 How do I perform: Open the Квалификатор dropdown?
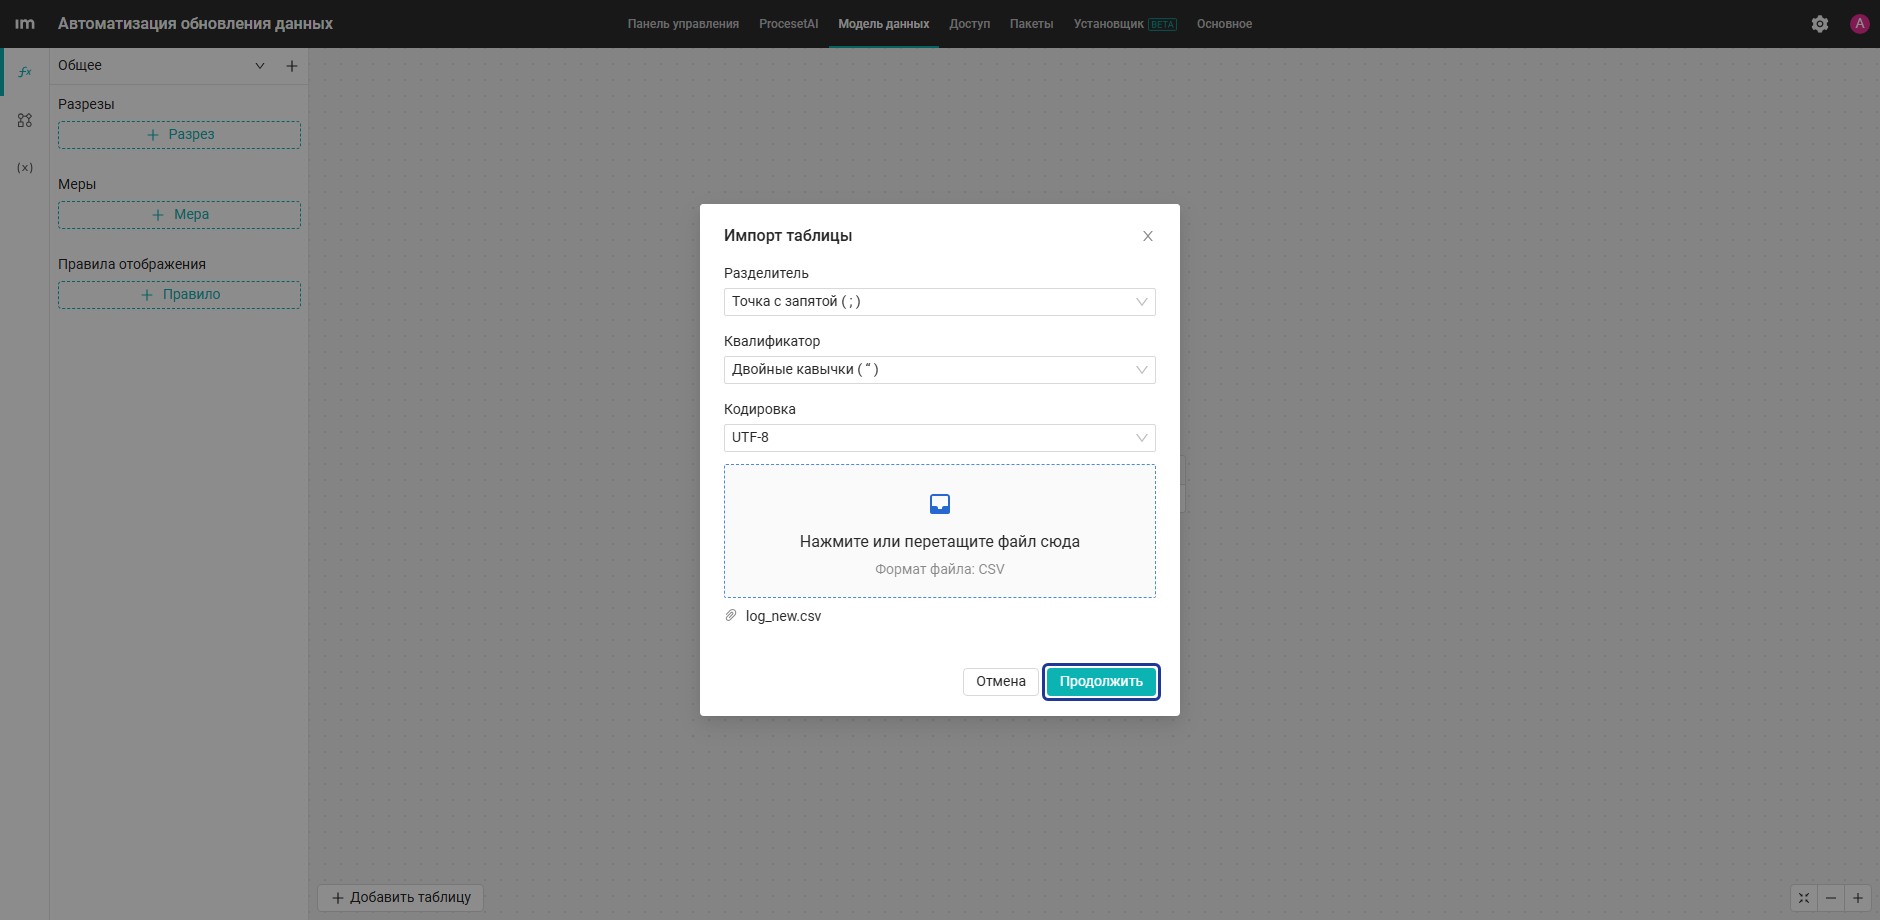coord(940,370)
